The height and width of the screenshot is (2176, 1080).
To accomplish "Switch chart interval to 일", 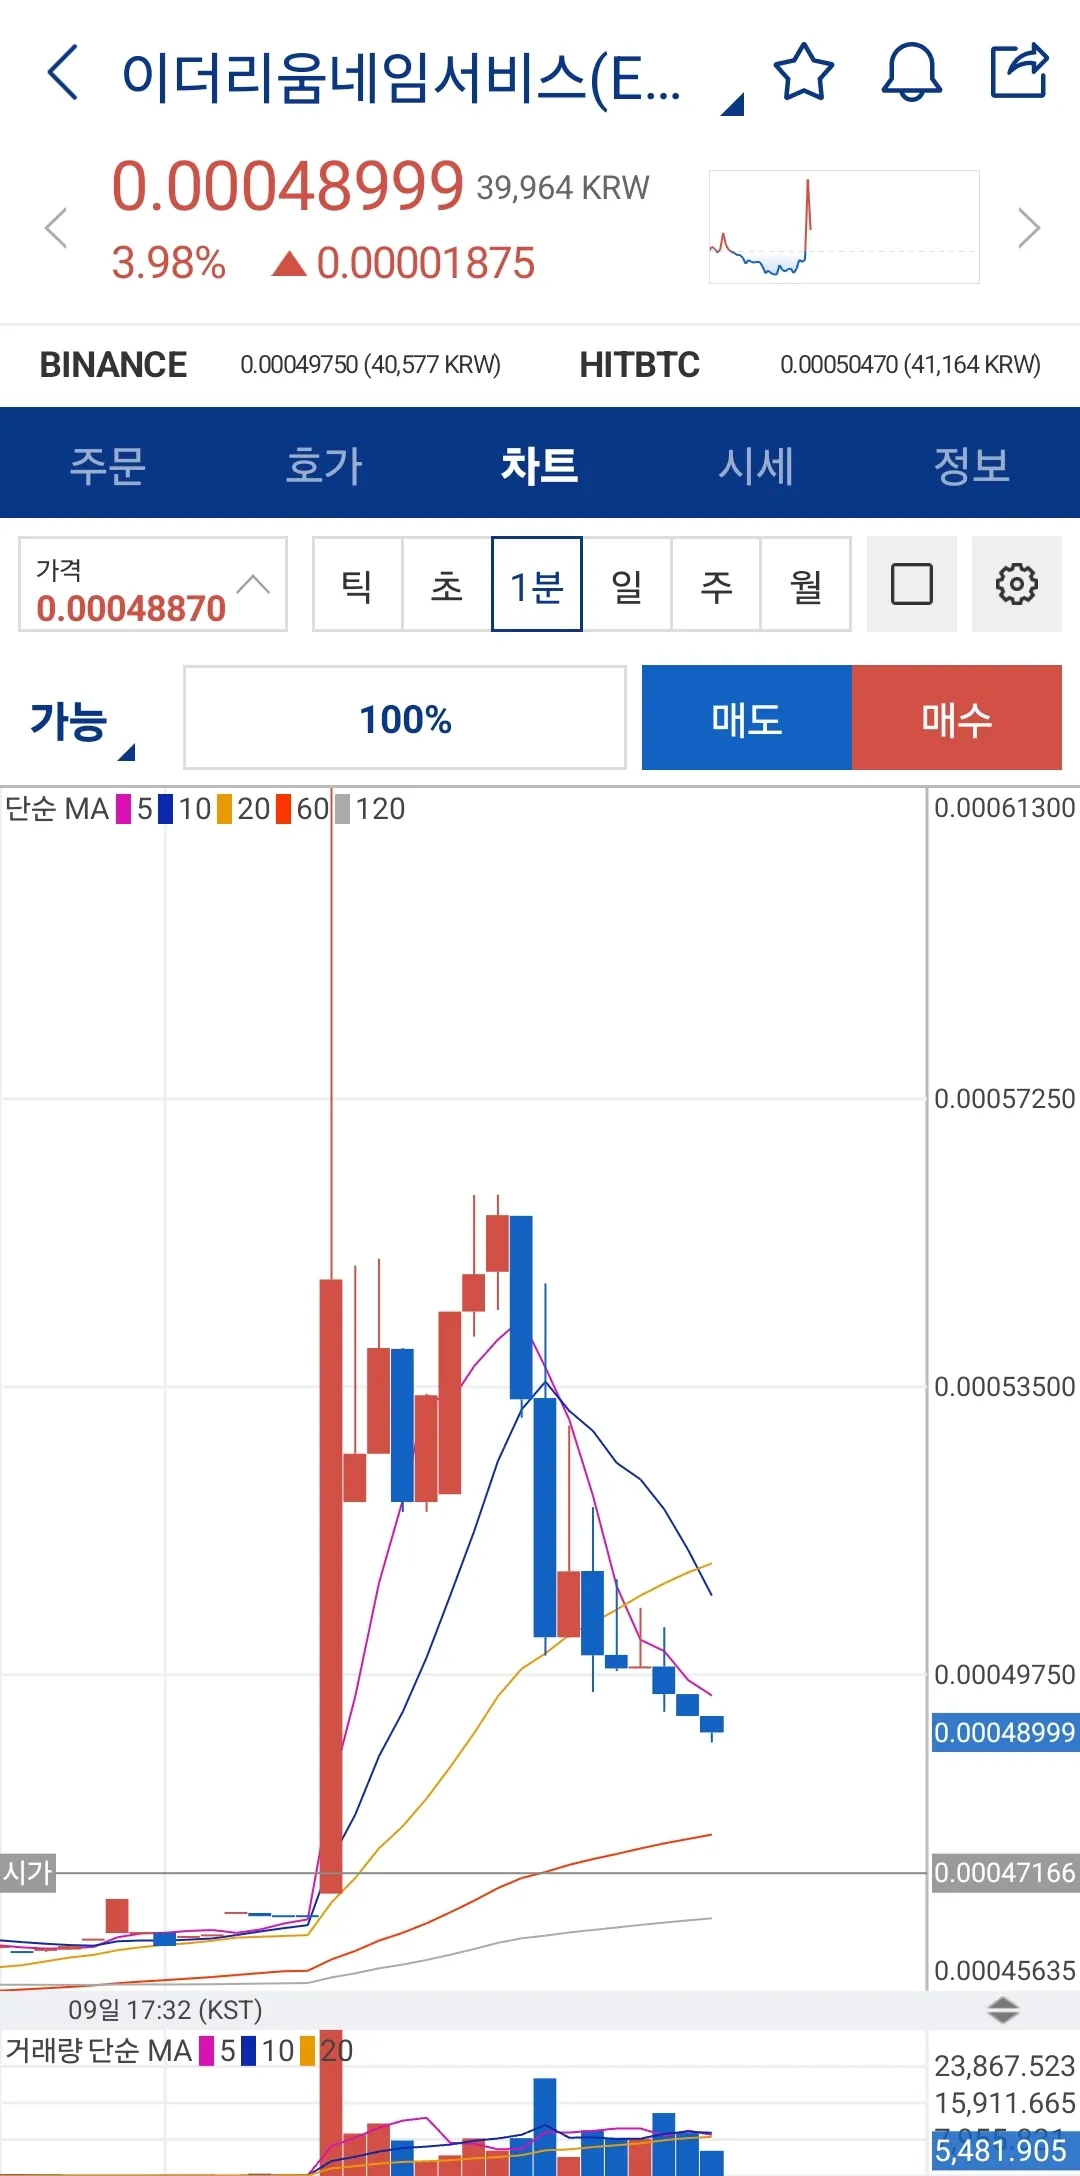I will point(627,585).
